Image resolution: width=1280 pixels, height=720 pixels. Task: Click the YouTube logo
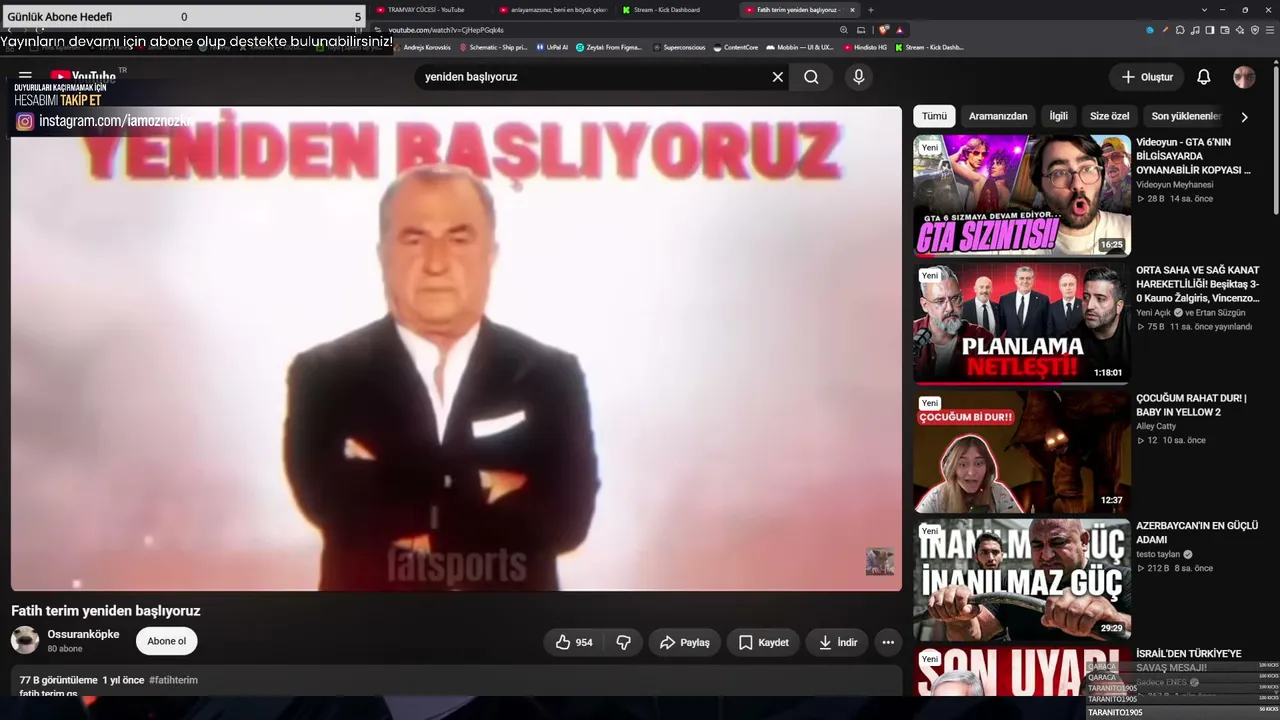click(x=83, y=76)
